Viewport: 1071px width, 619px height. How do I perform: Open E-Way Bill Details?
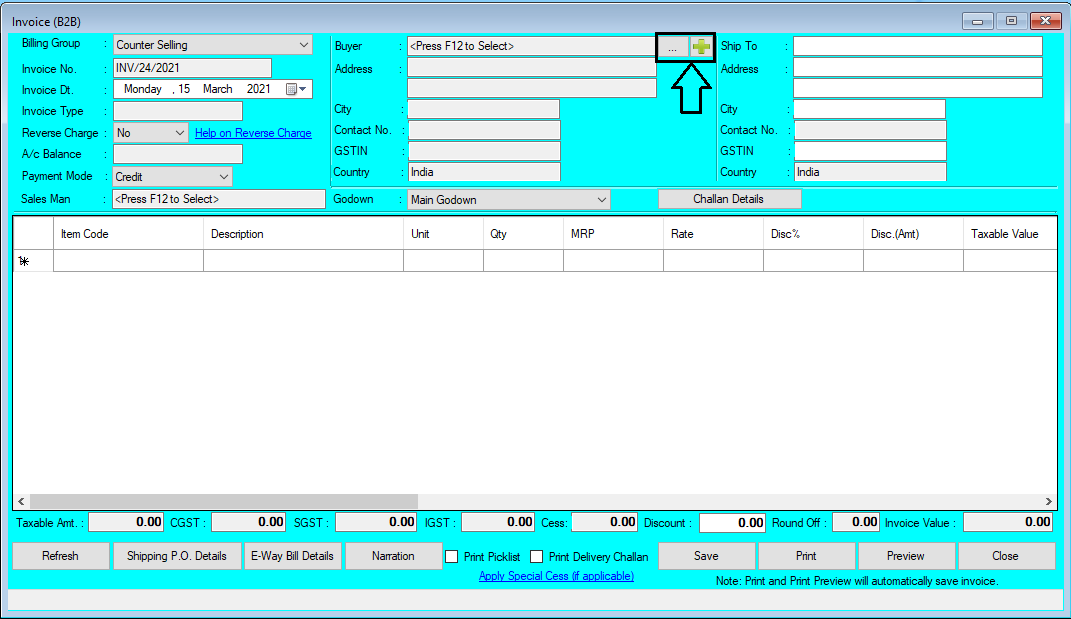pyautogui.click(x=292, y=556)
